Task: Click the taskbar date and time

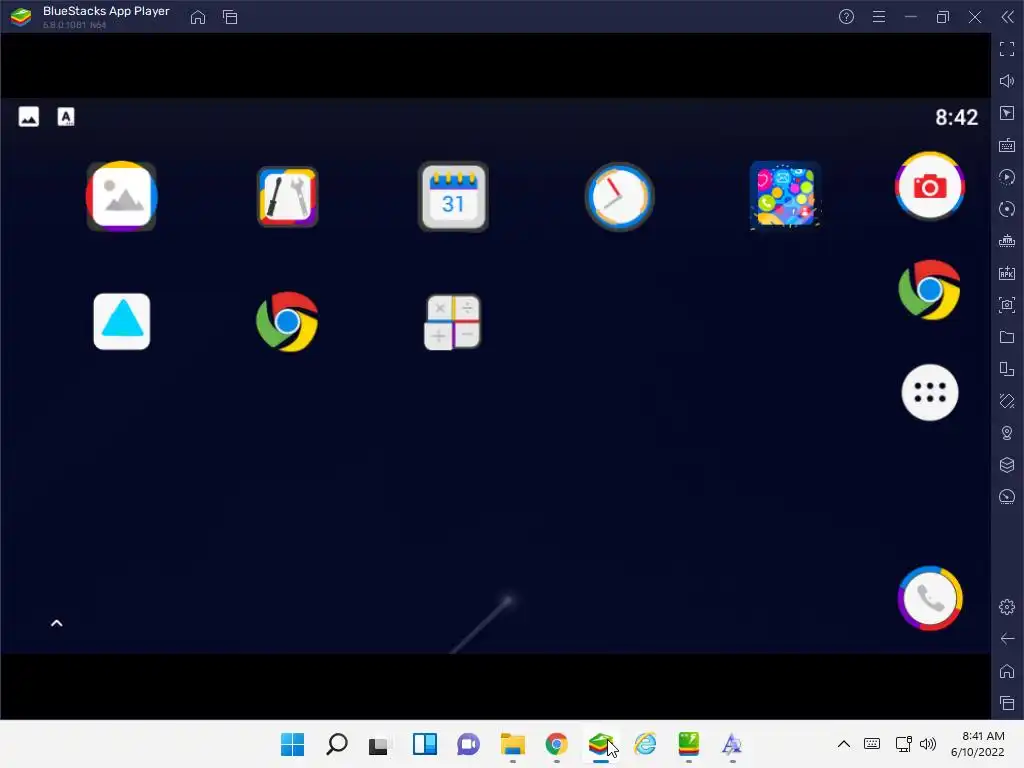Action: pyautogui.click(x=978, y=744)
